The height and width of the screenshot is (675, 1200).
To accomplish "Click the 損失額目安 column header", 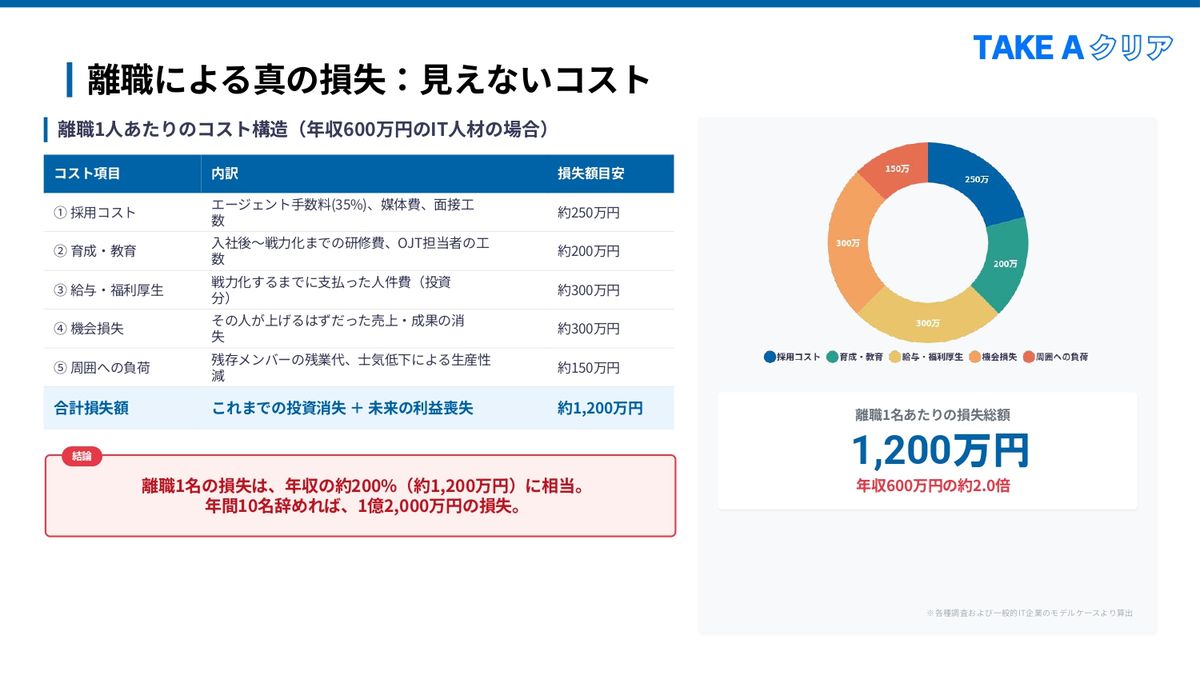I will 590,173.
